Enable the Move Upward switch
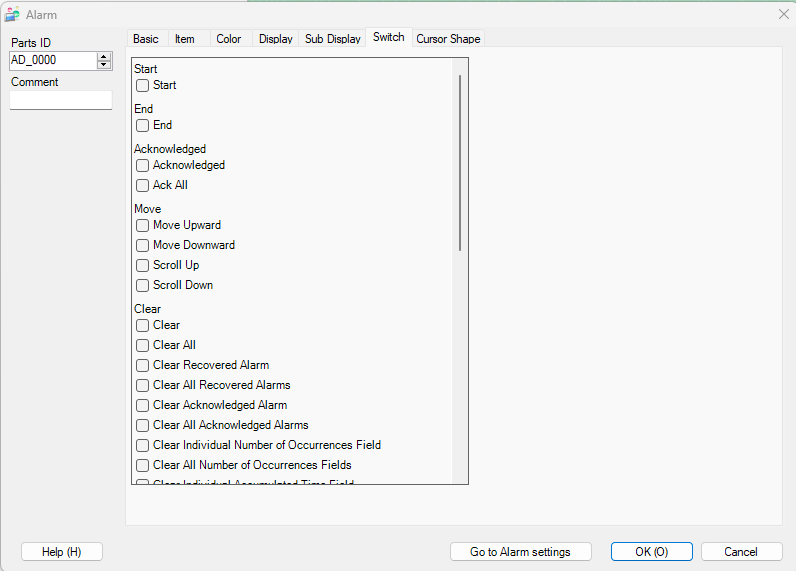The height and width of the screenshot is (571, 796). (x=143, y=225)
